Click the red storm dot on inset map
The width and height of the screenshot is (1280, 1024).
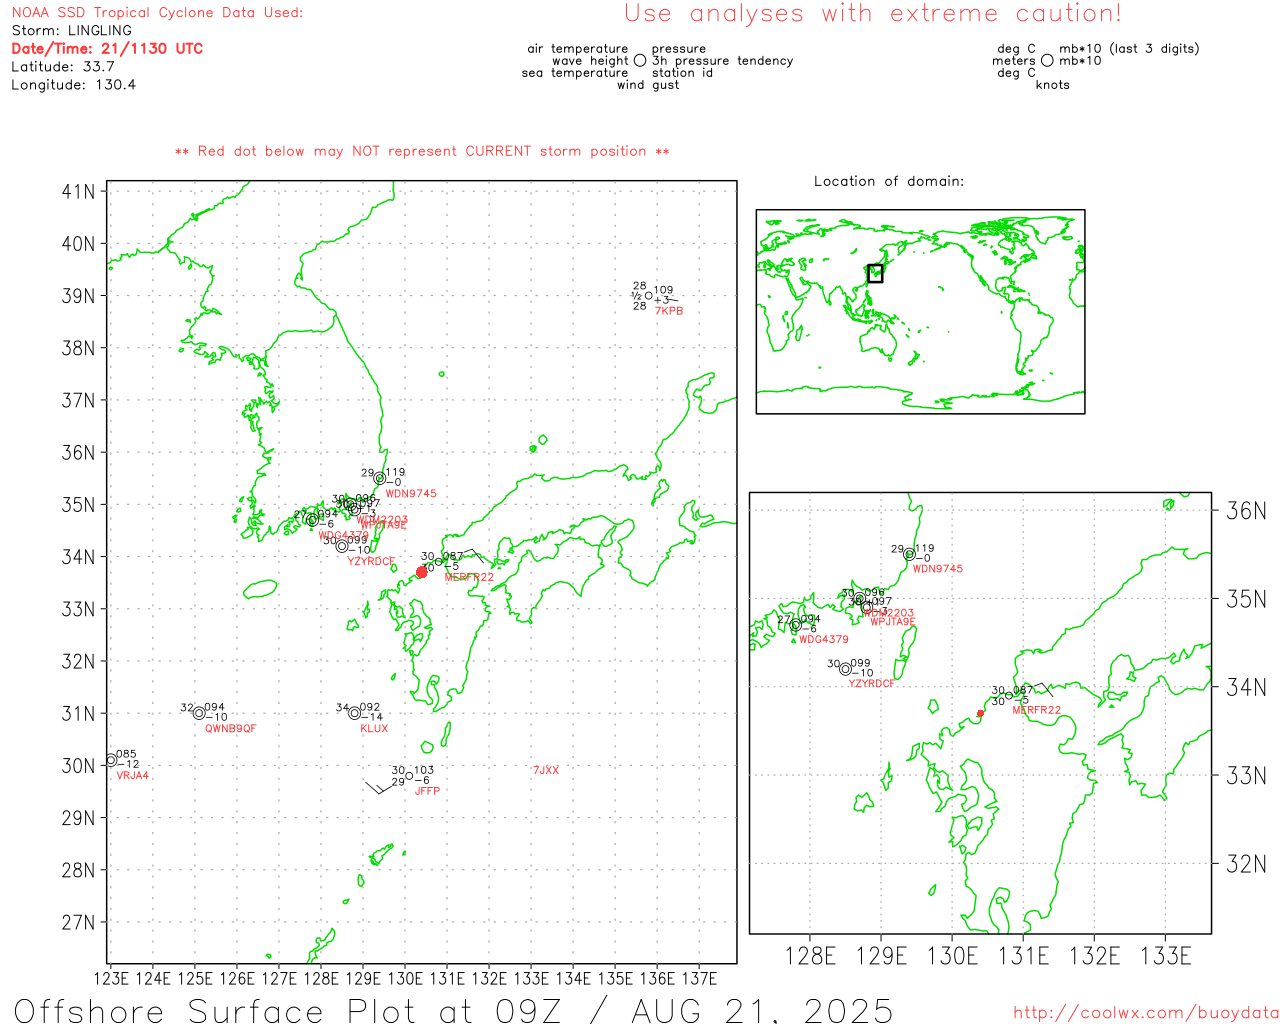(x=980, y=713)
